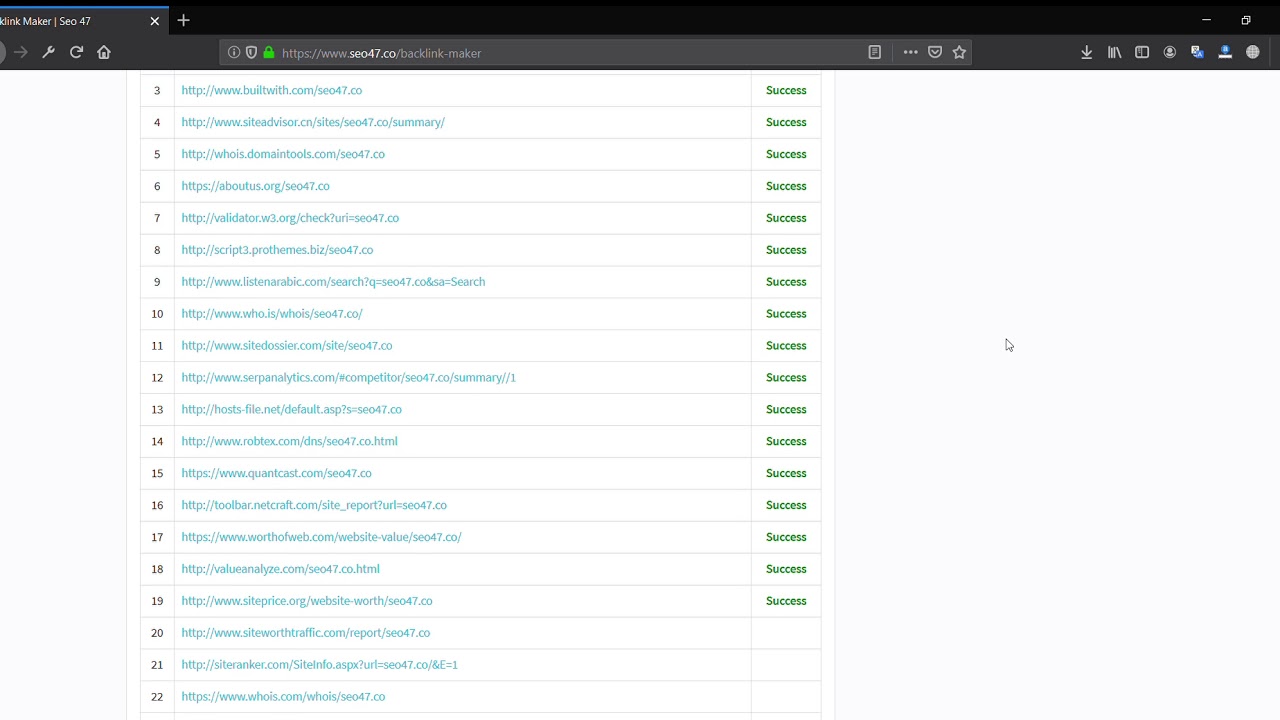Open site information icon in address bar

pyautogui.click(x=234, y=52)
